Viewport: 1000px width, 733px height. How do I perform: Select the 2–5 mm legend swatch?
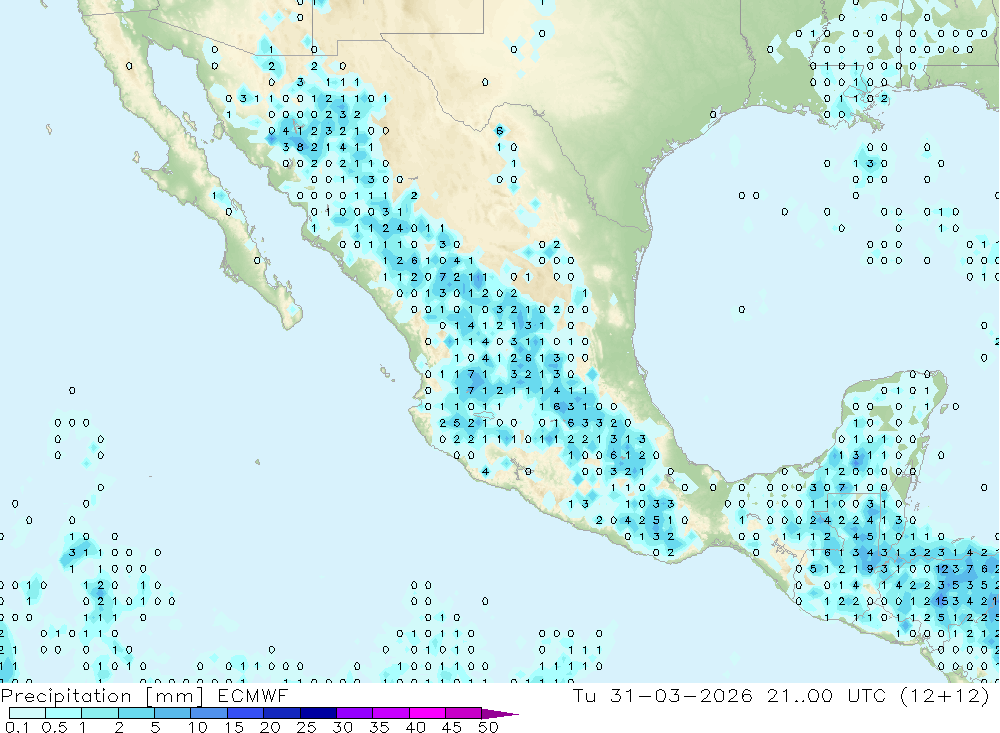point(136,713)
